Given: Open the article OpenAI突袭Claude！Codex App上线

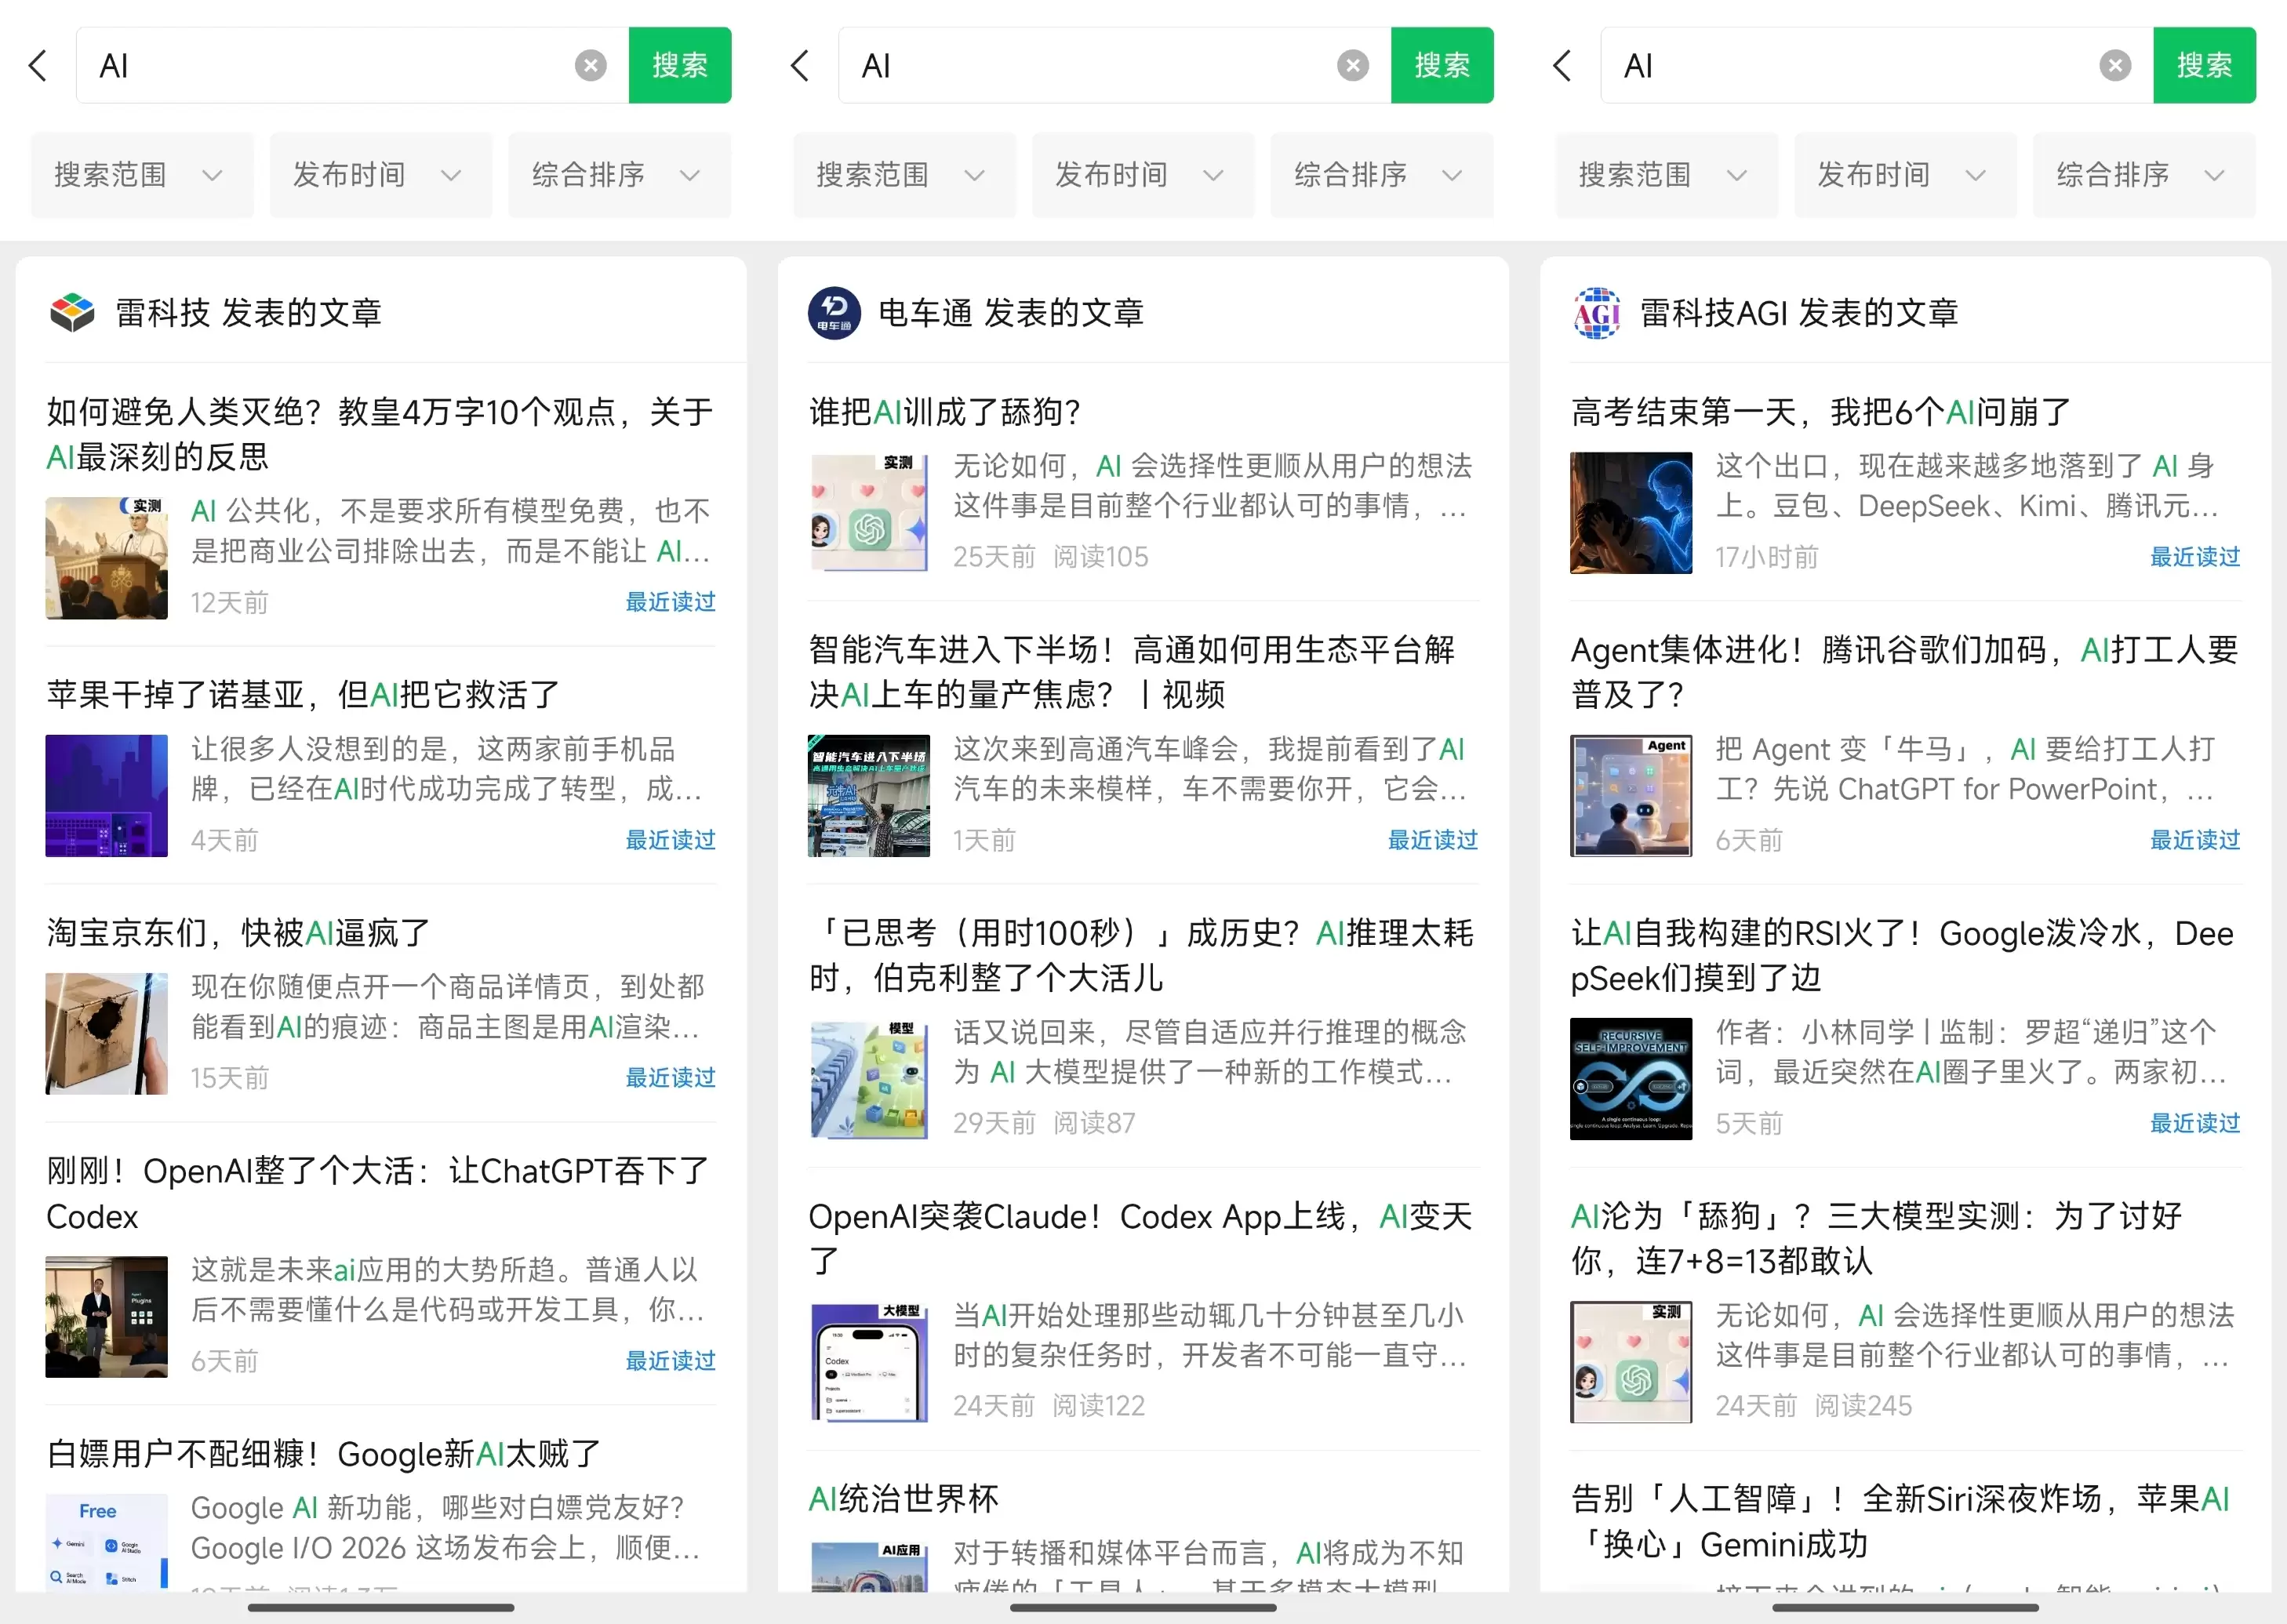Looking at the screenshot, I should pos(1140,1238).
